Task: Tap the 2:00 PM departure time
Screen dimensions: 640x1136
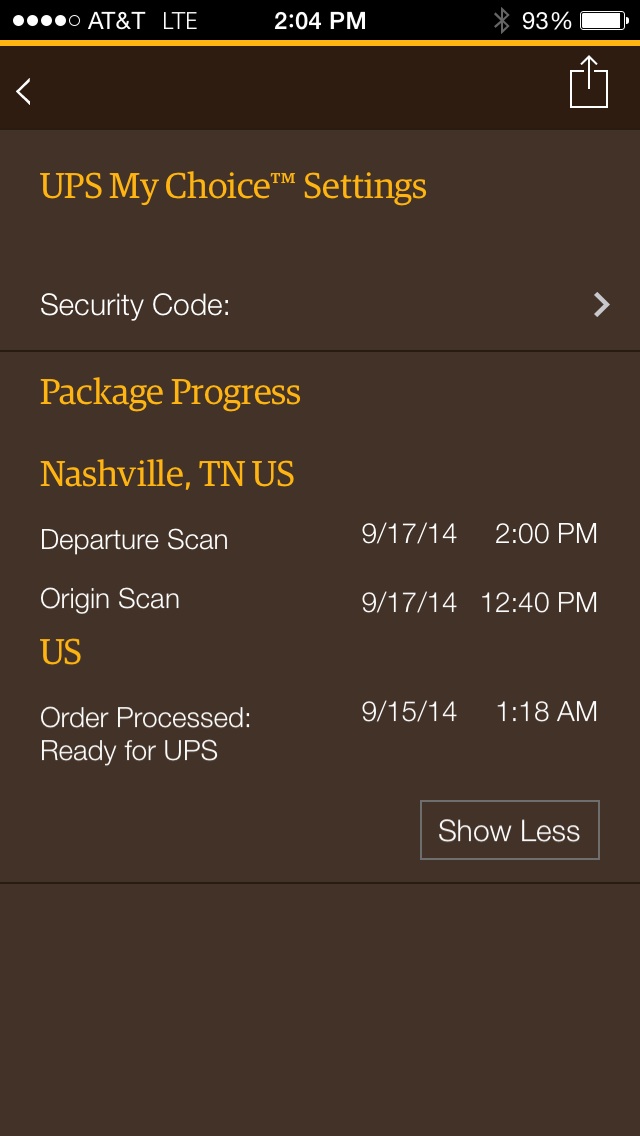Action: 547,534
